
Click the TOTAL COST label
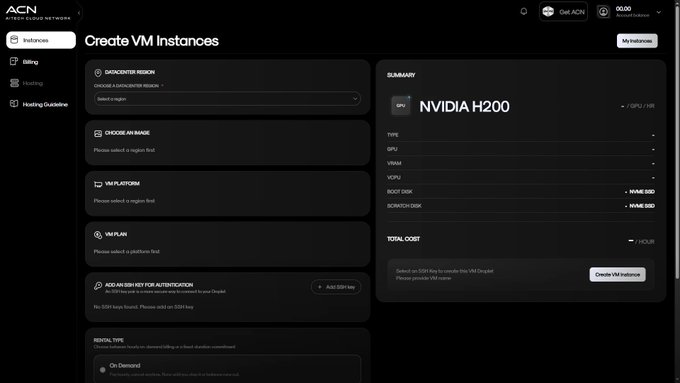403,239
